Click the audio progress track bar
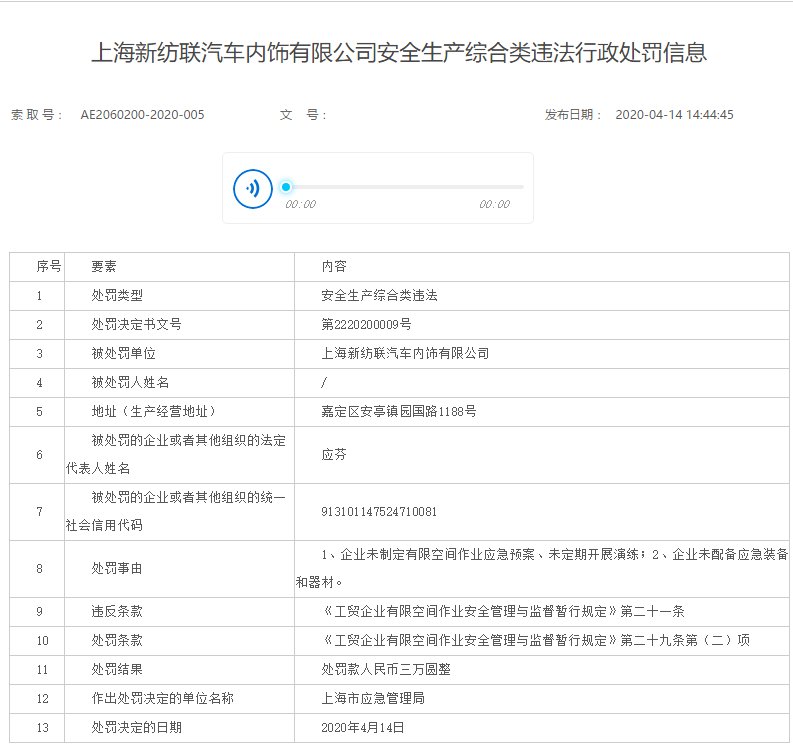 (404, 187)
